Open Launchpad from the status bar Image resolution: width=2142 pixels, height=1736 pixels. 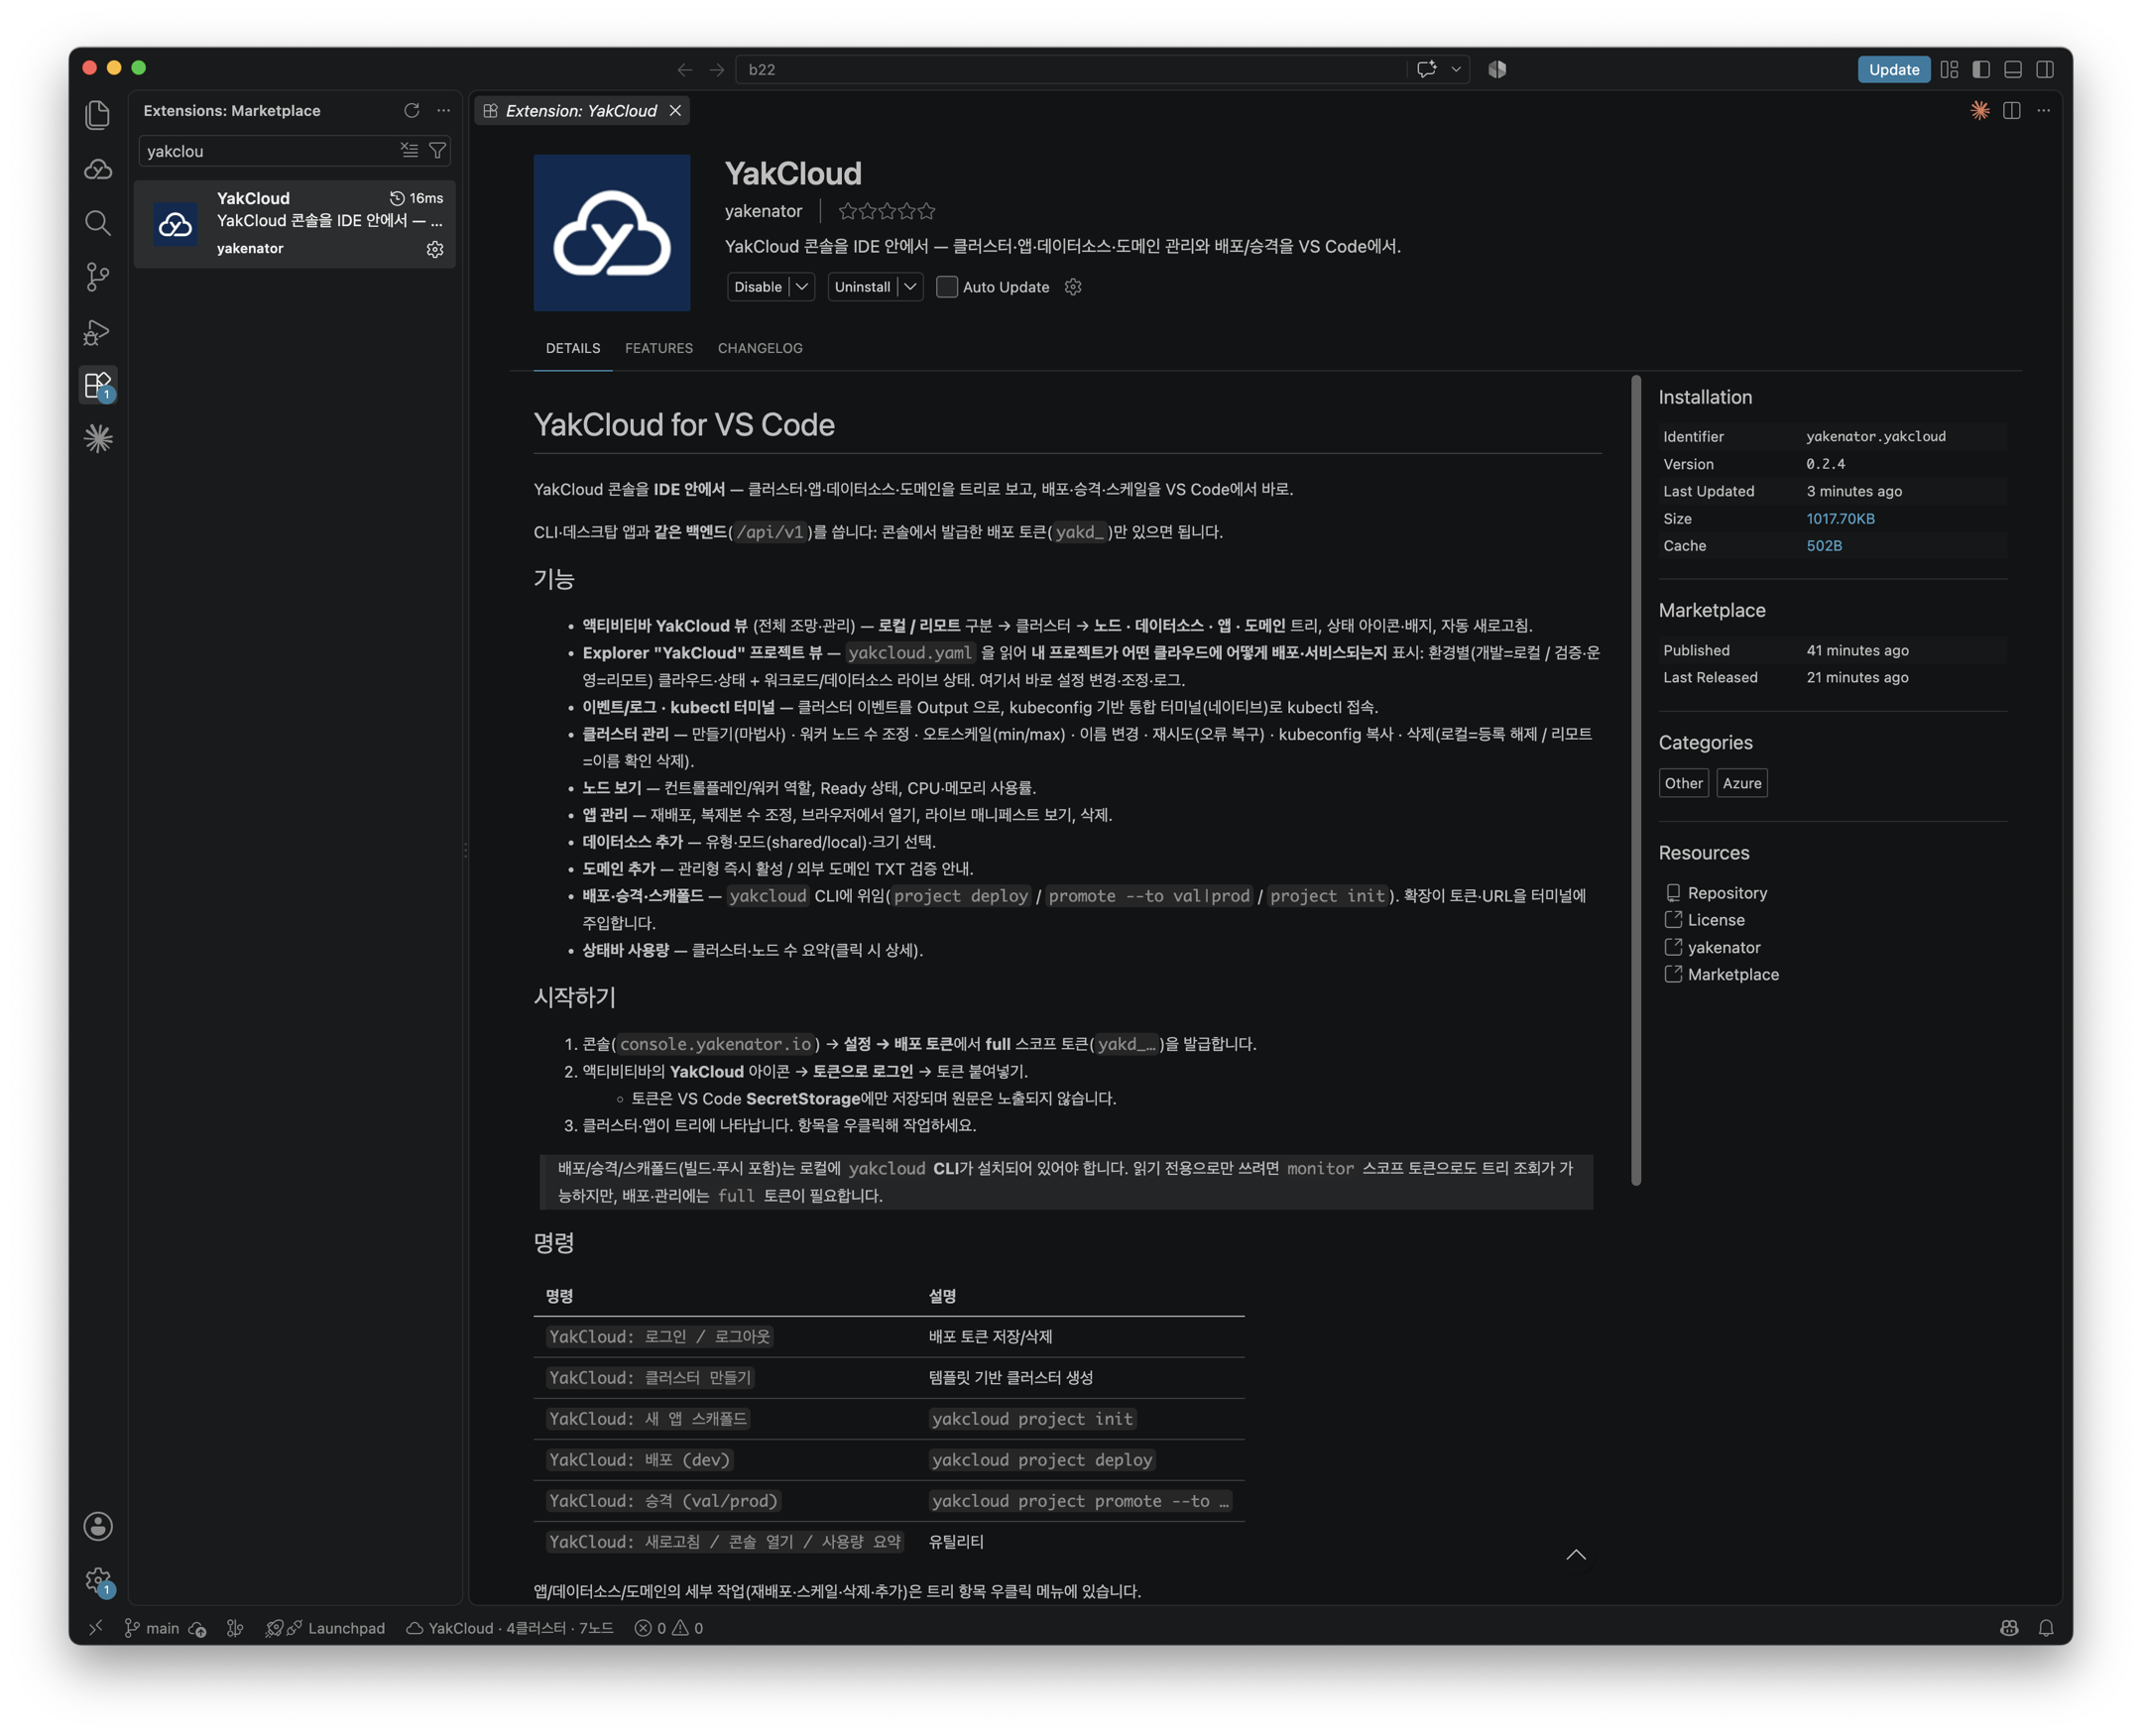coord(325,1628)
